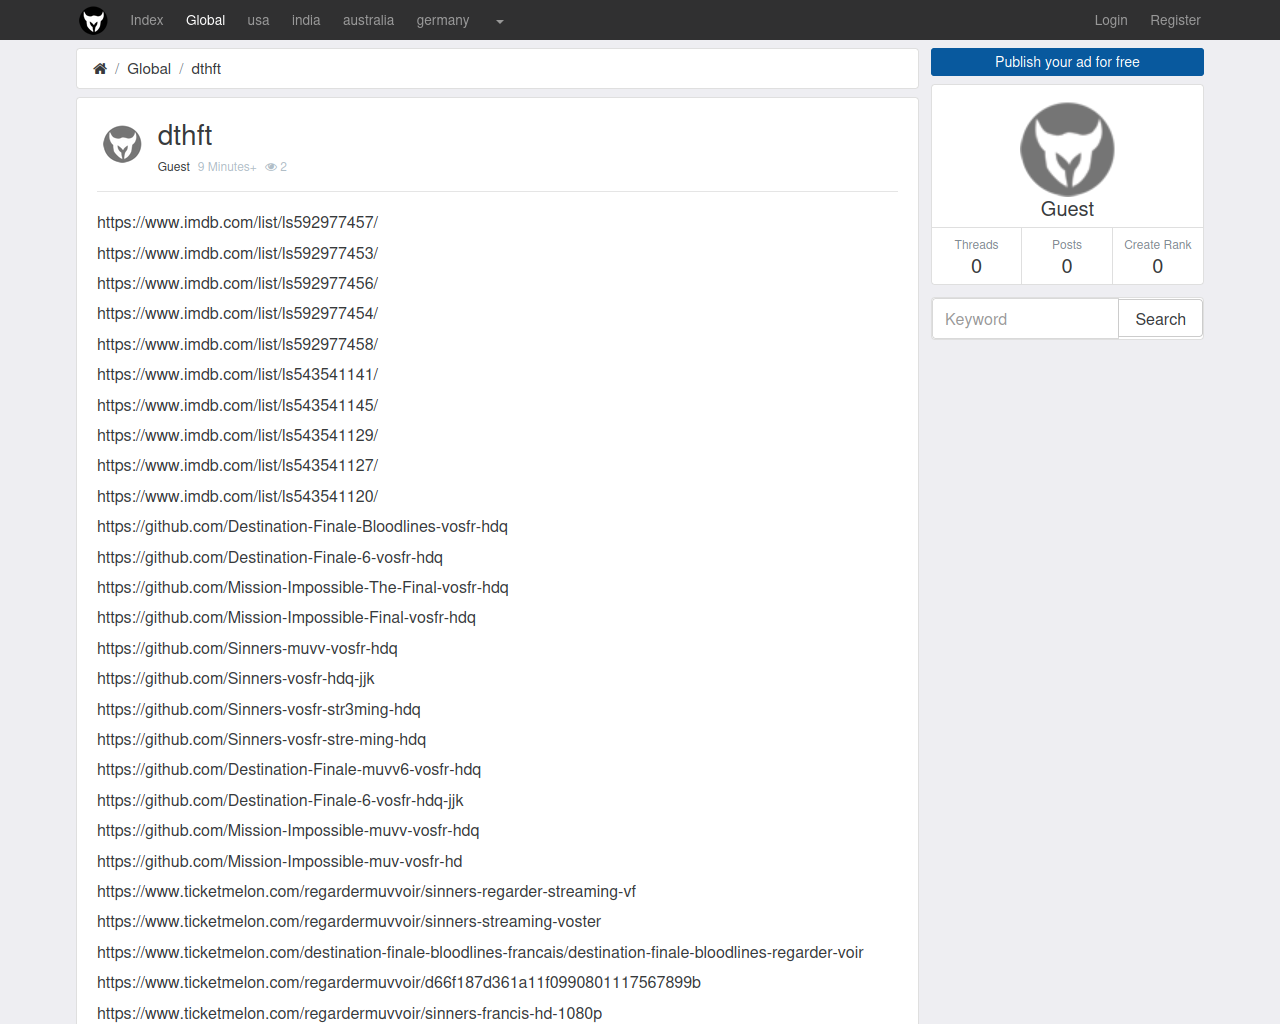This screenshot has width=1280, height=1024.
Task: Click the large Guest avatar in sidebar
Action: pyautogui.click(x=1067, y=149)
